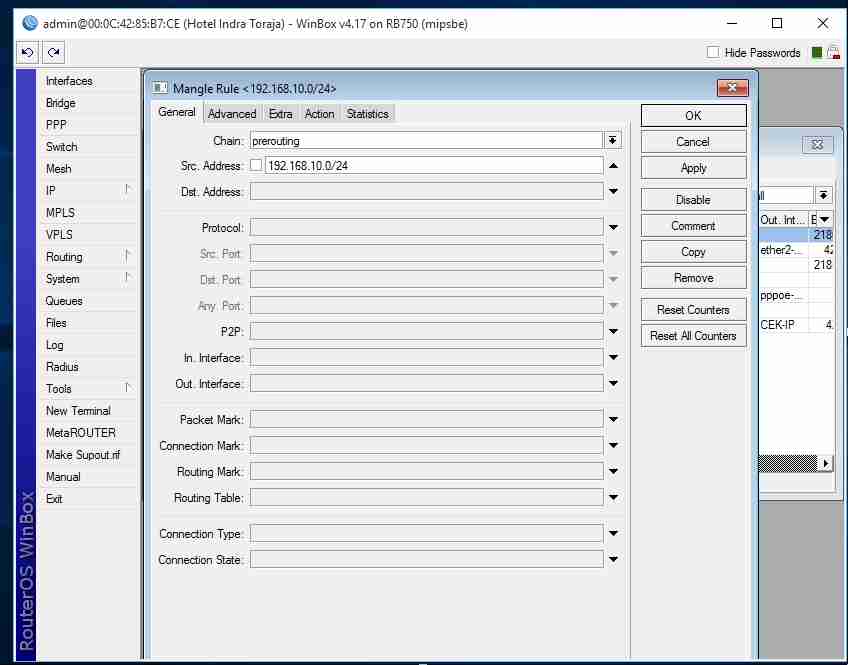Close the Mangle Rule dialog with red X

tap(732, 88)
